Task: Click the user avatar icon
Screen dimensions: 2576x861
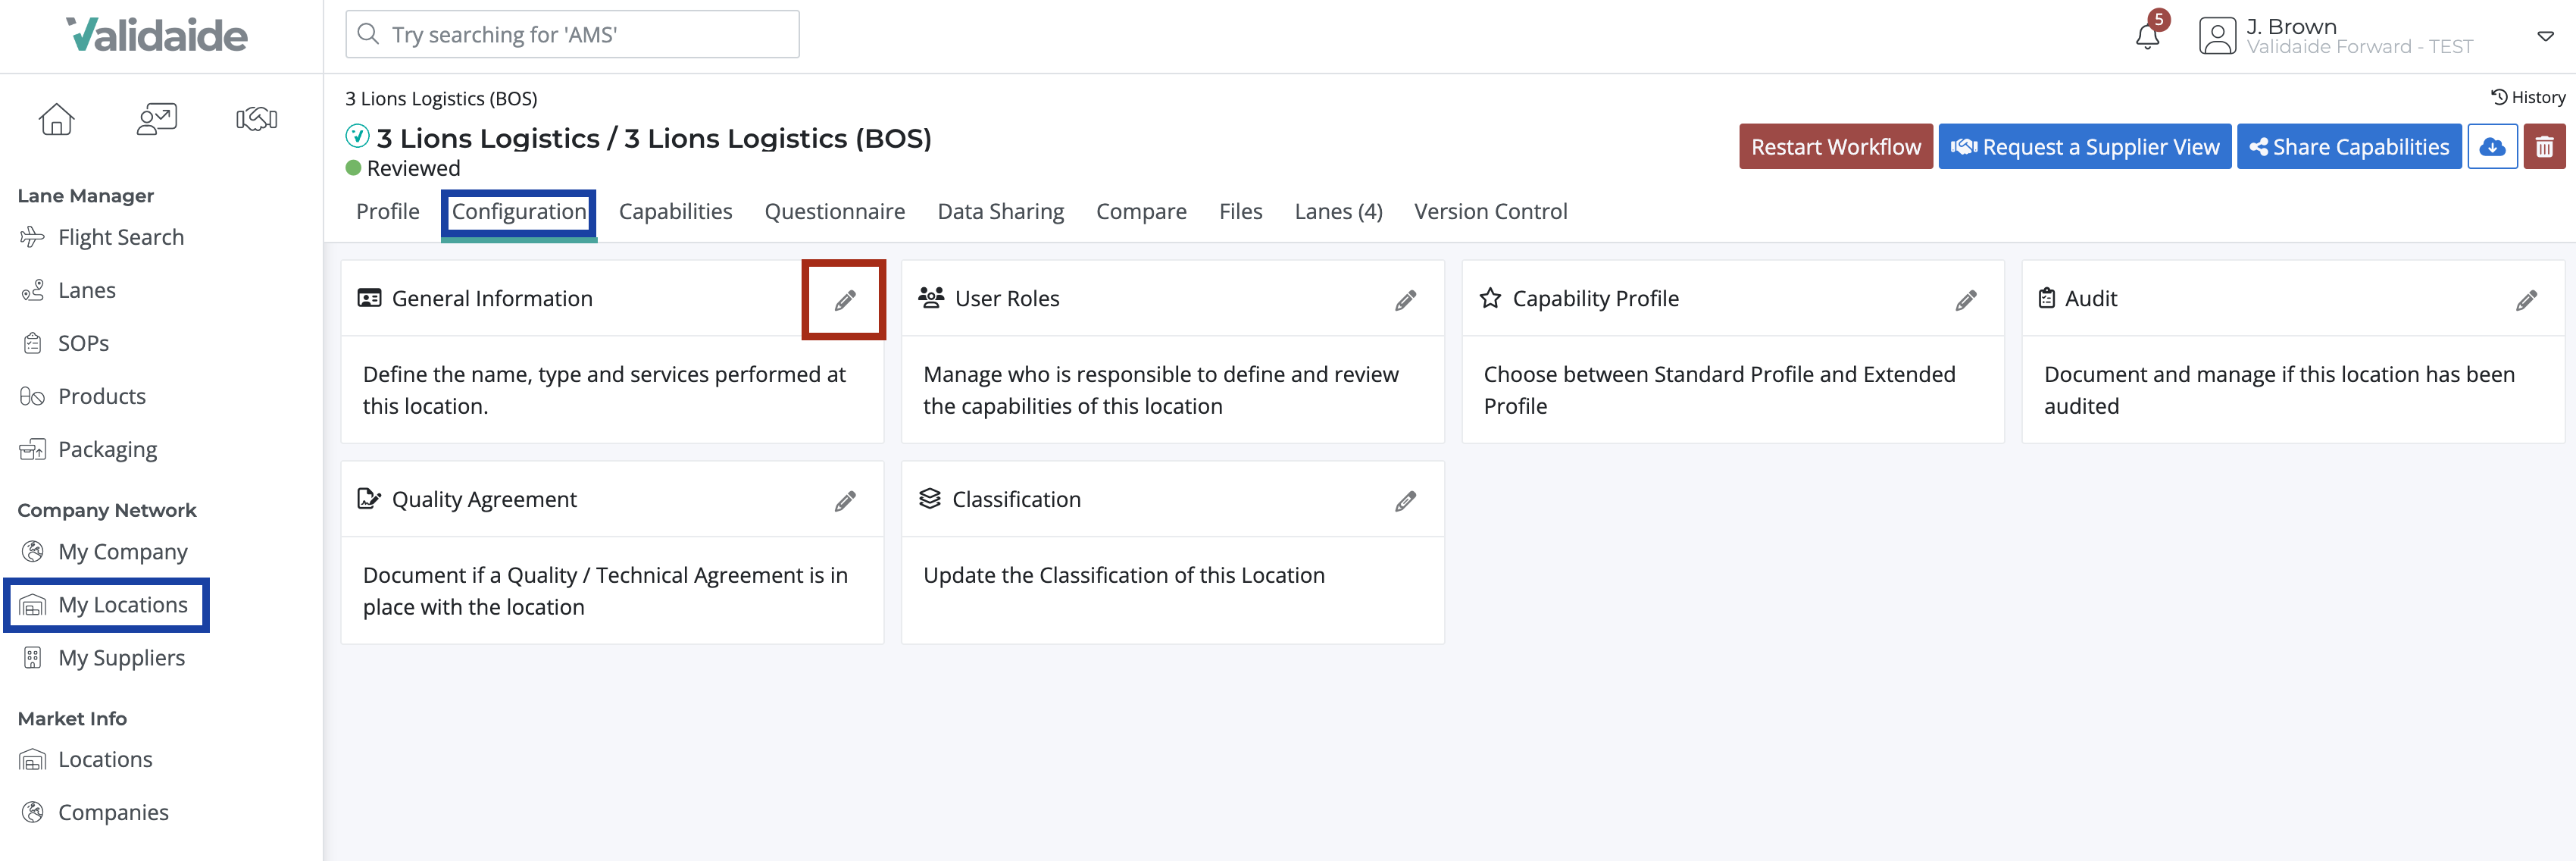Action: pos(2217,36)
